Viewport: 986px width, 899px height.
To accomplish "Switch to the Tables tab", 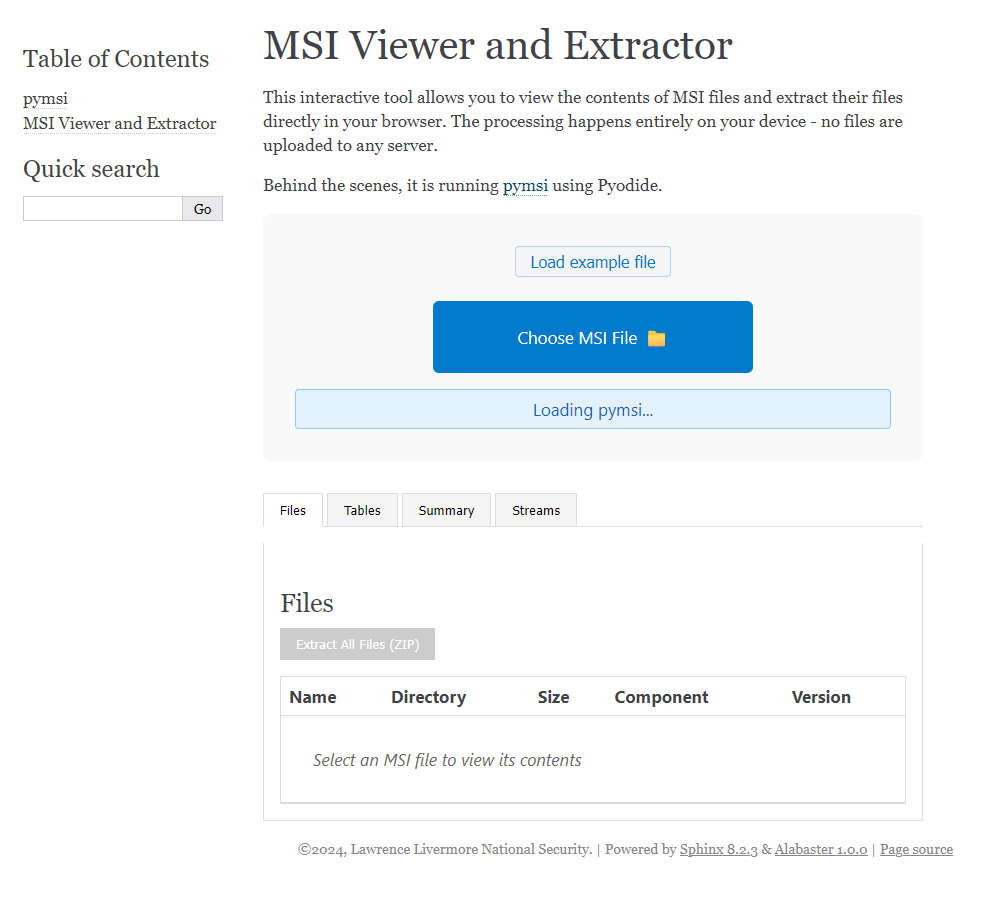I will tap(362, 510).
